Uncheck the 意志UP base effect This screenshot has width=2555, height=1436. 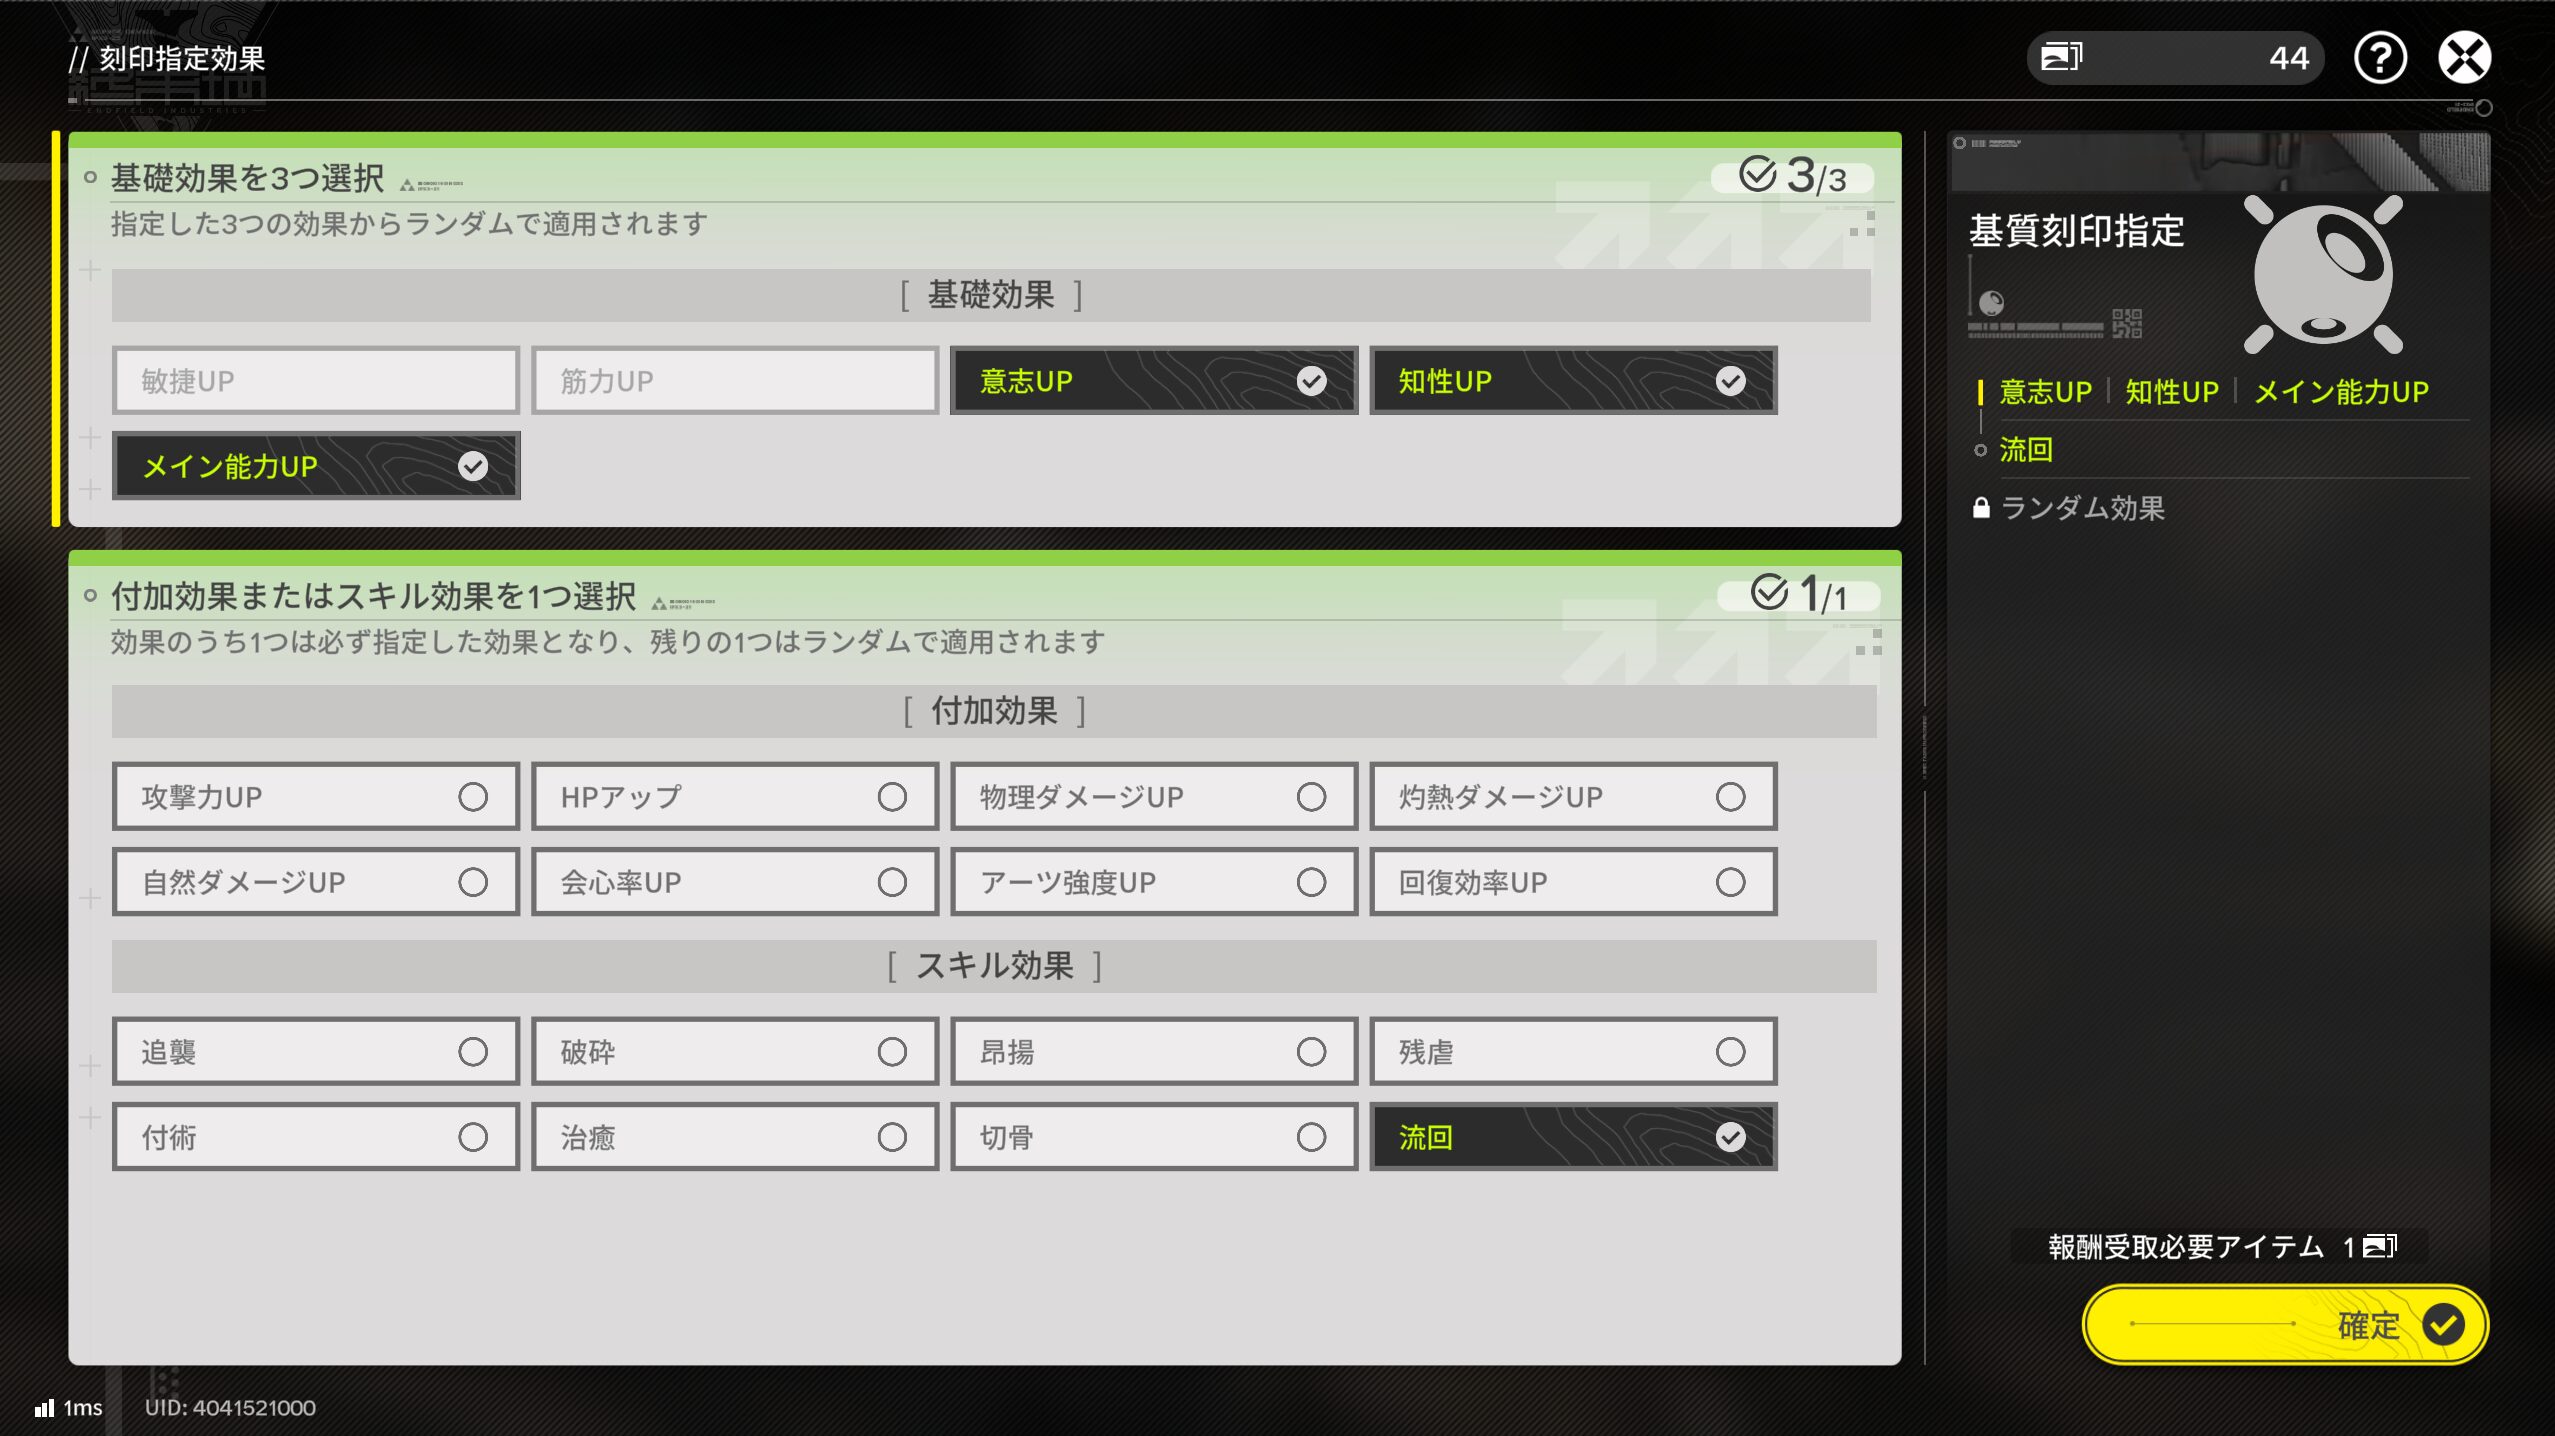(1153, 381)
